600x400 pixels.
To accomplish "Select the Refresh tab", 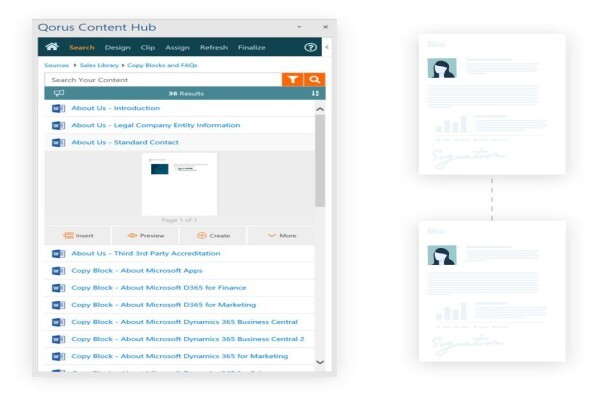I will point(214,47).
